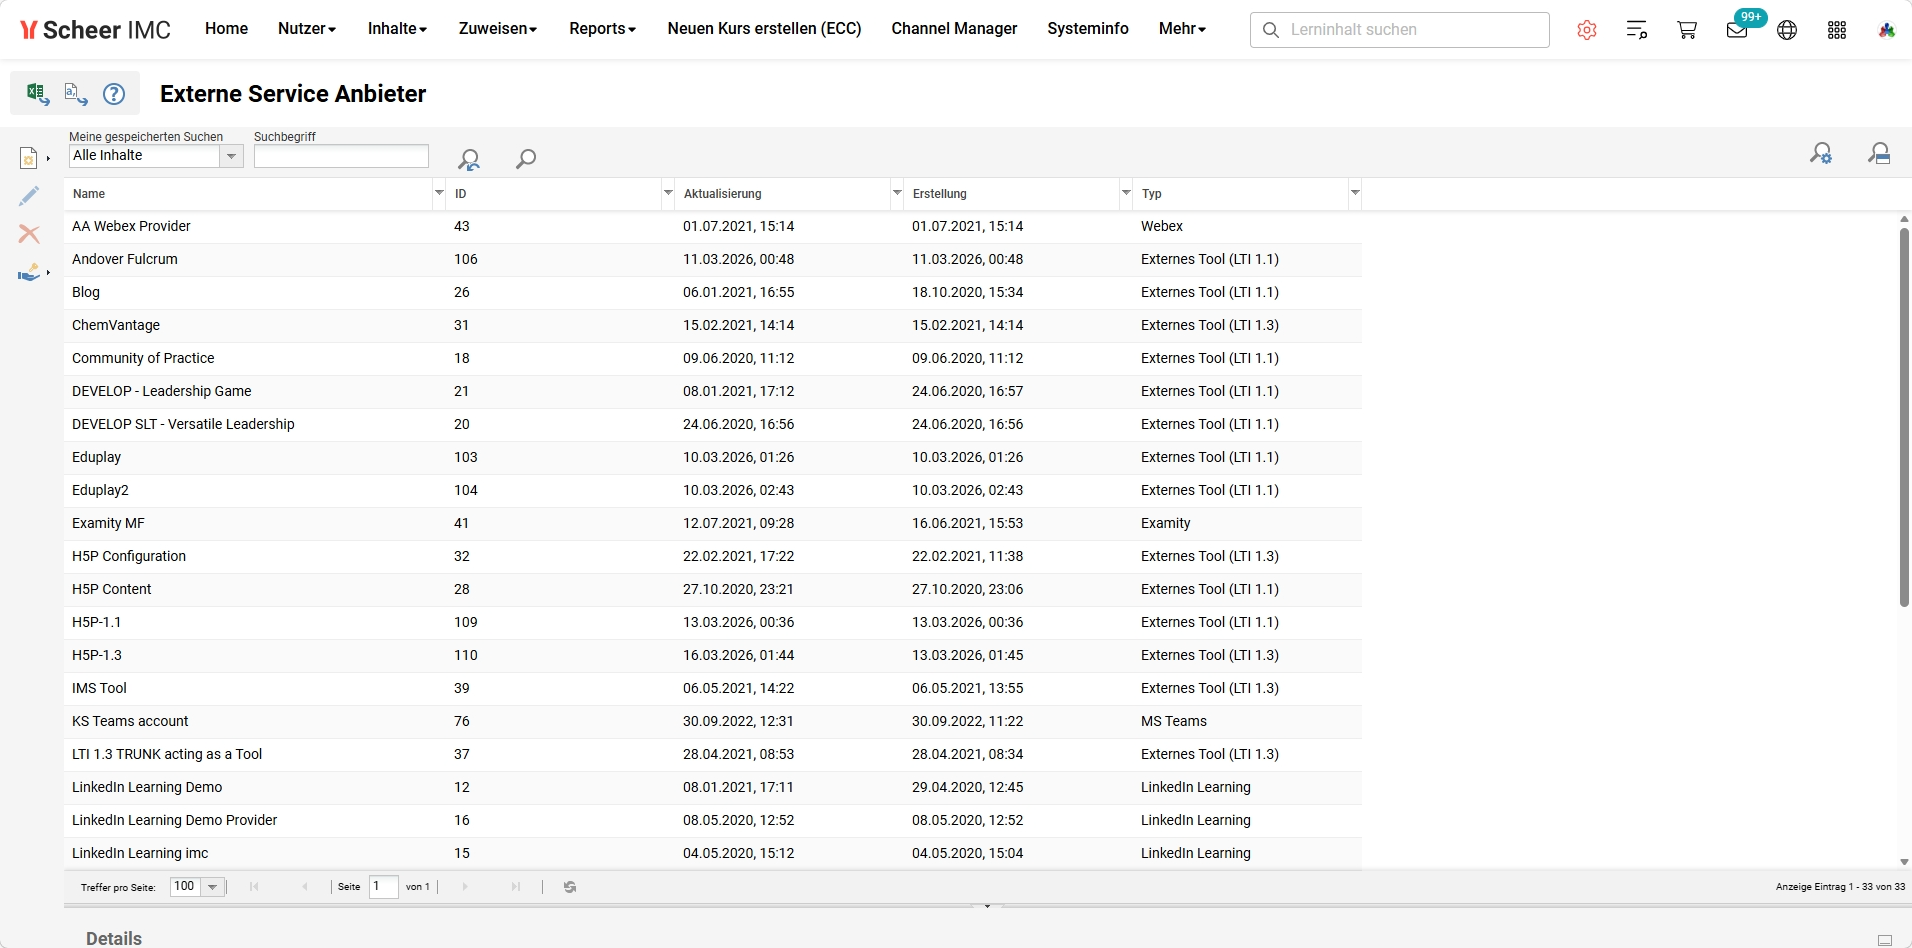Open the Mehr dropdown menu

coord(1182,29)
